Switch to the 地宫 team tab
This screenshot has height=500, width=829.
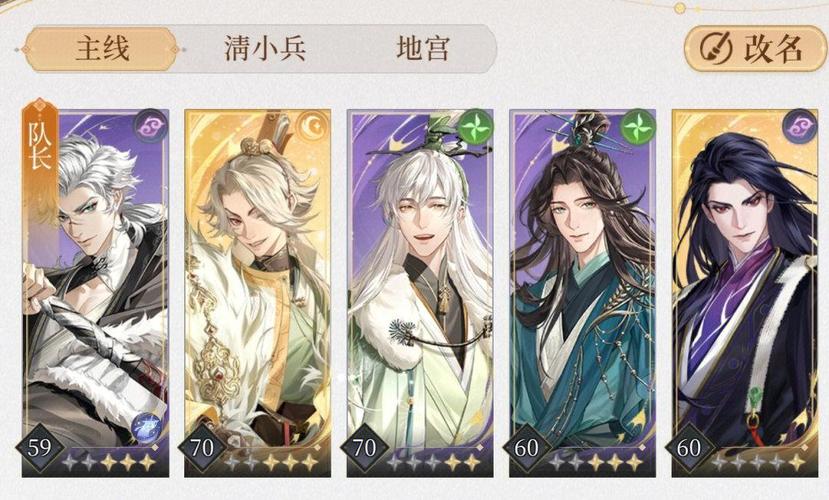(x=422, y=49)
